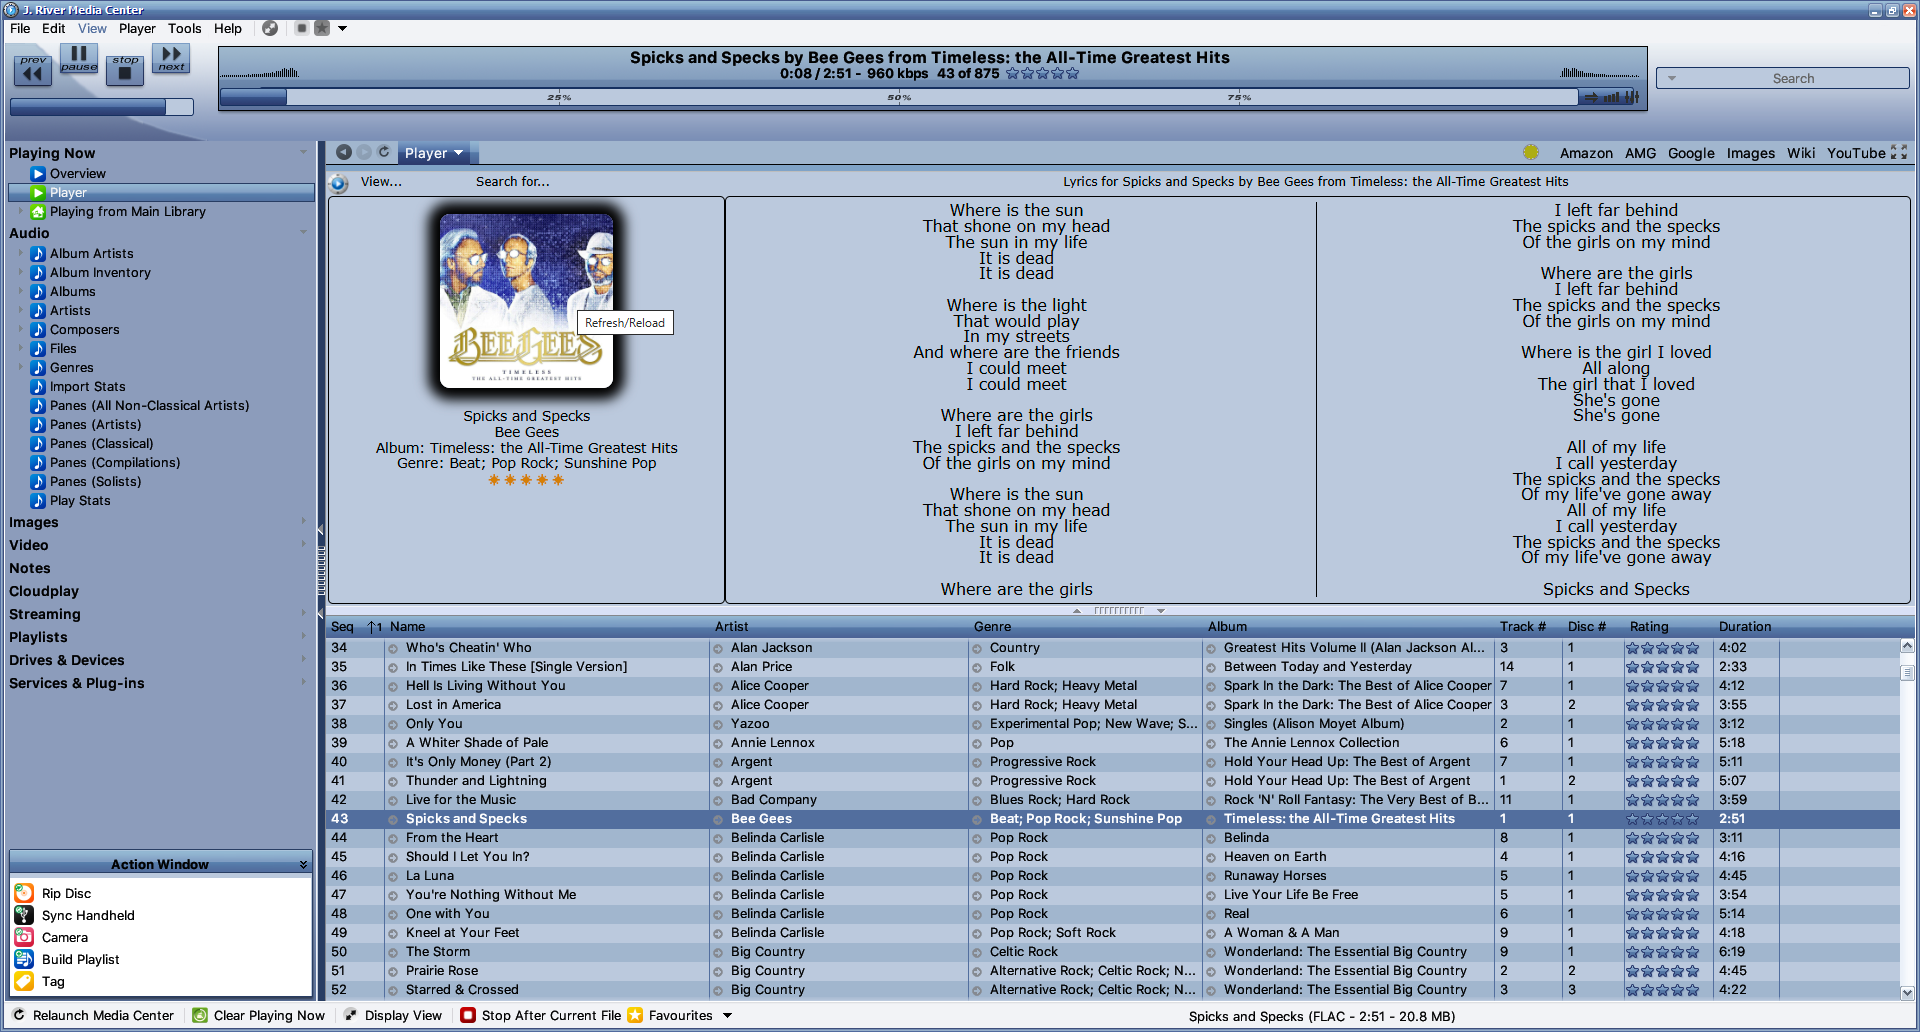This screenshot has width=1920, height=1032.
Task: Refresh the view with the reload icon
Action: tap(383, 152)
